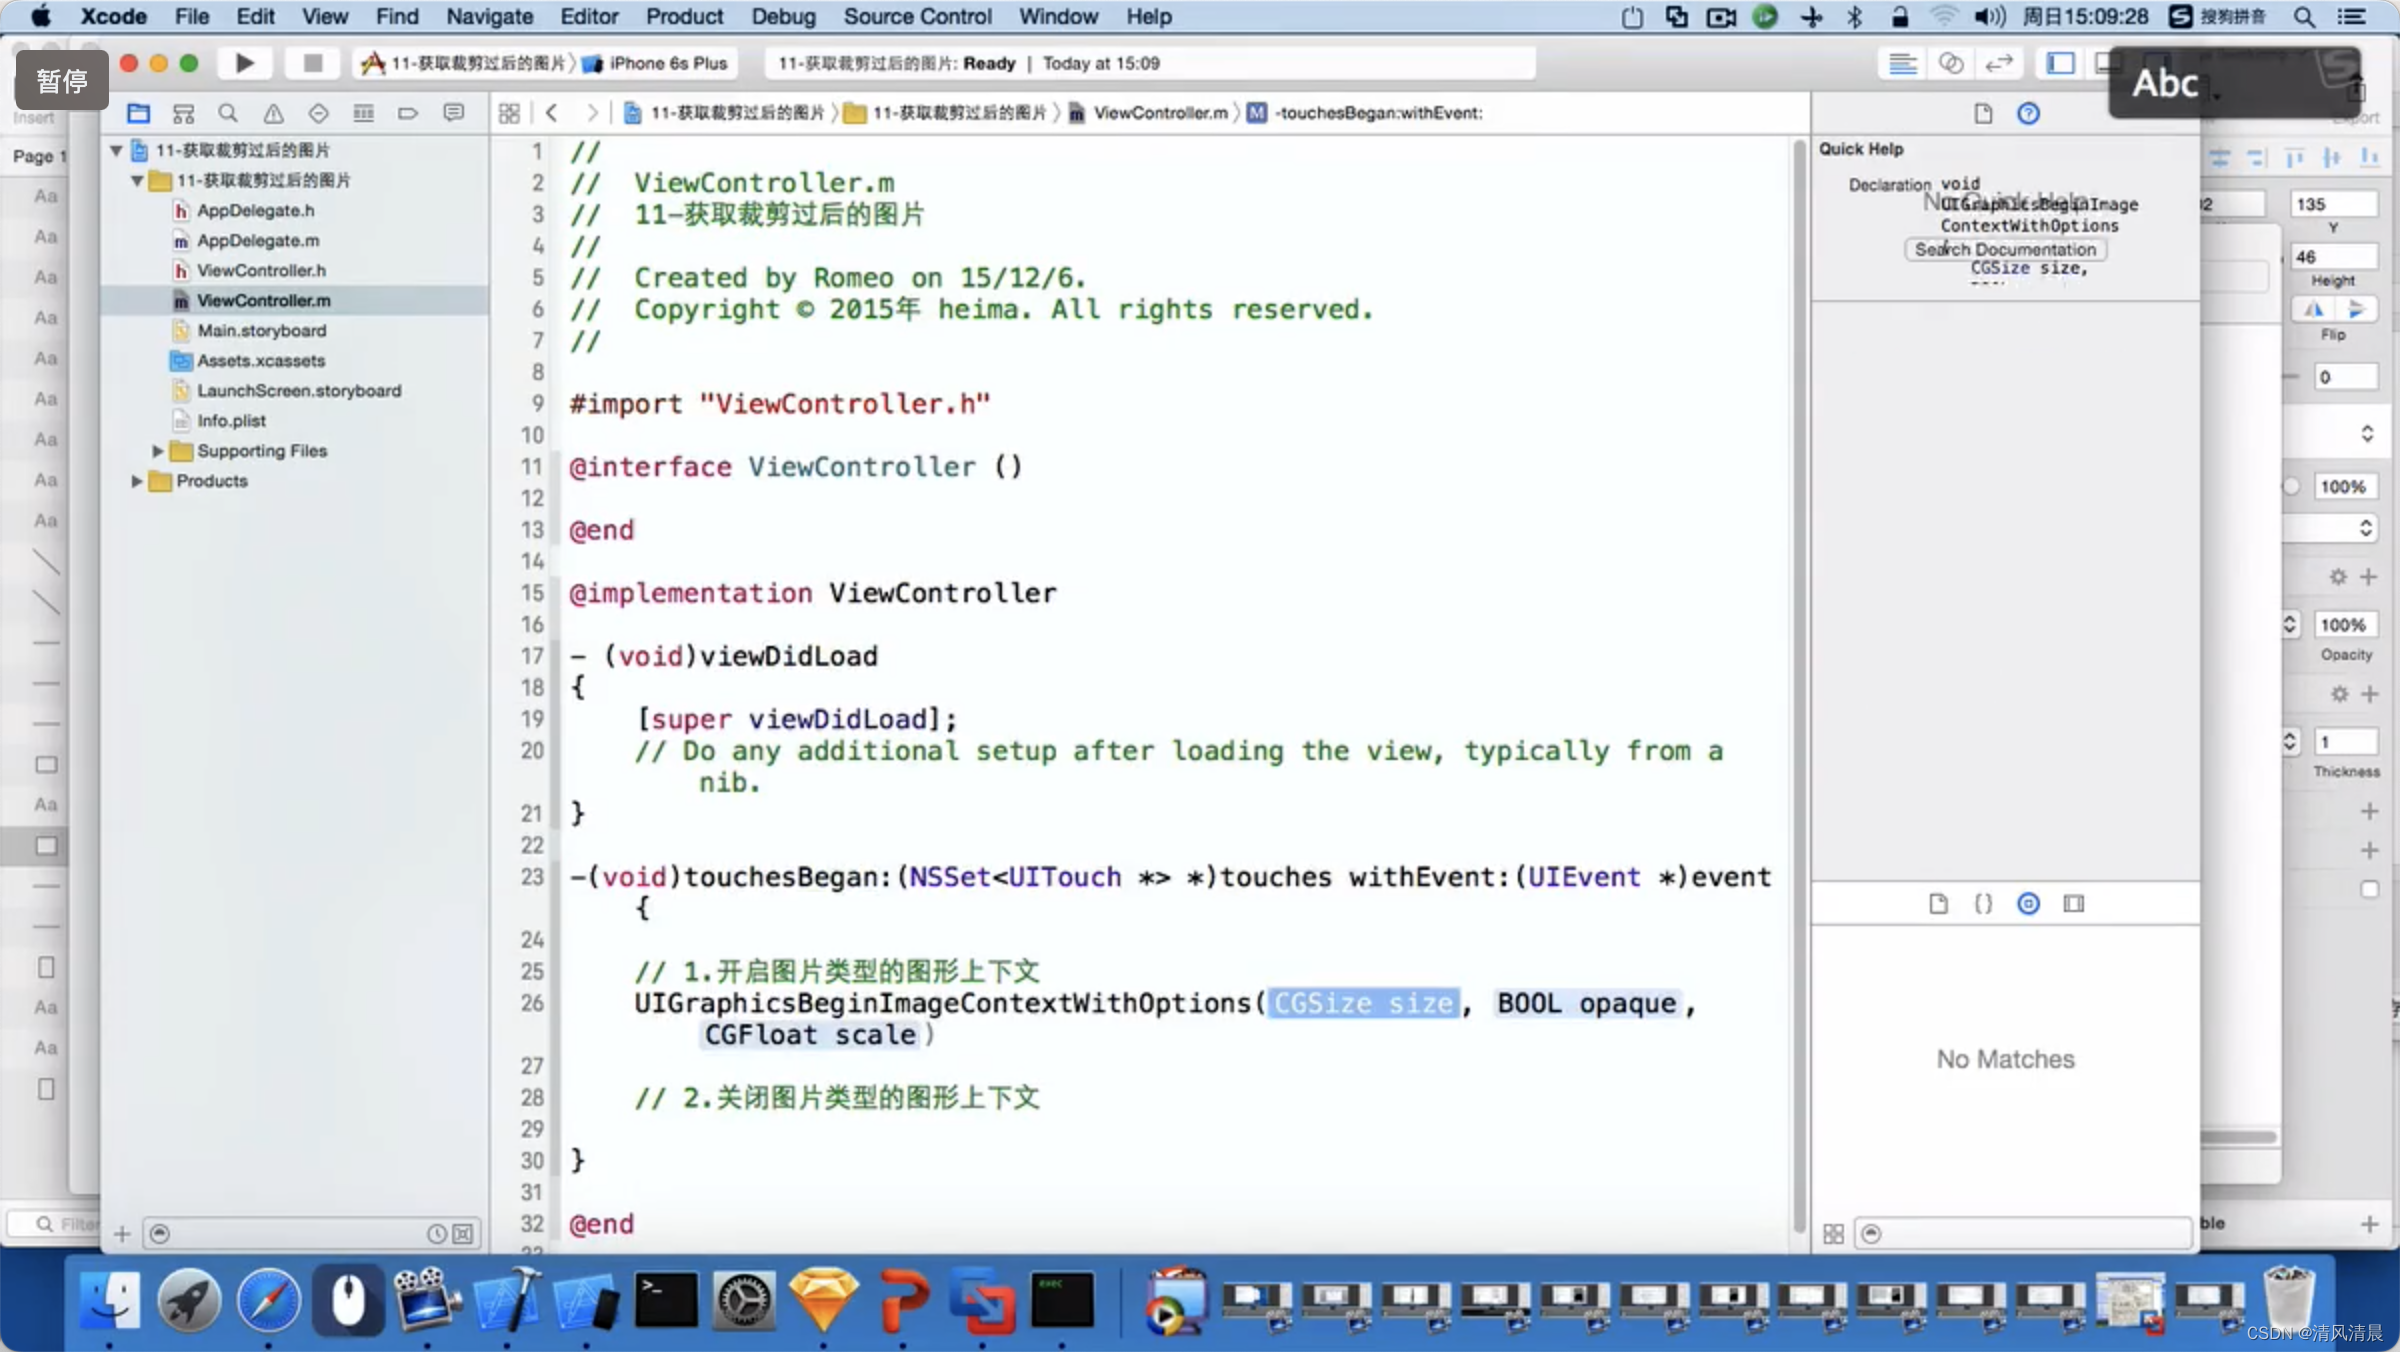
Task: Stop the running scheme
Action: [x=312, y=63]
